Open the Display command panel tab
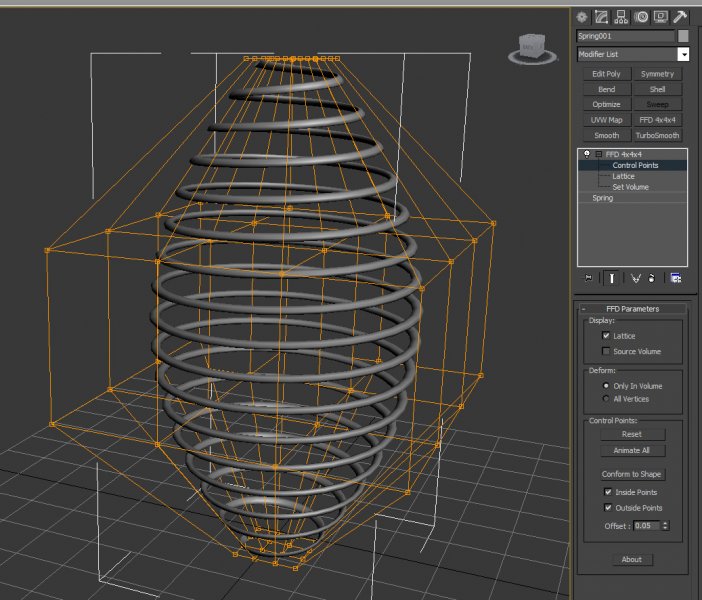This screenshot has height=600, width=702. [x=661, y=17]
